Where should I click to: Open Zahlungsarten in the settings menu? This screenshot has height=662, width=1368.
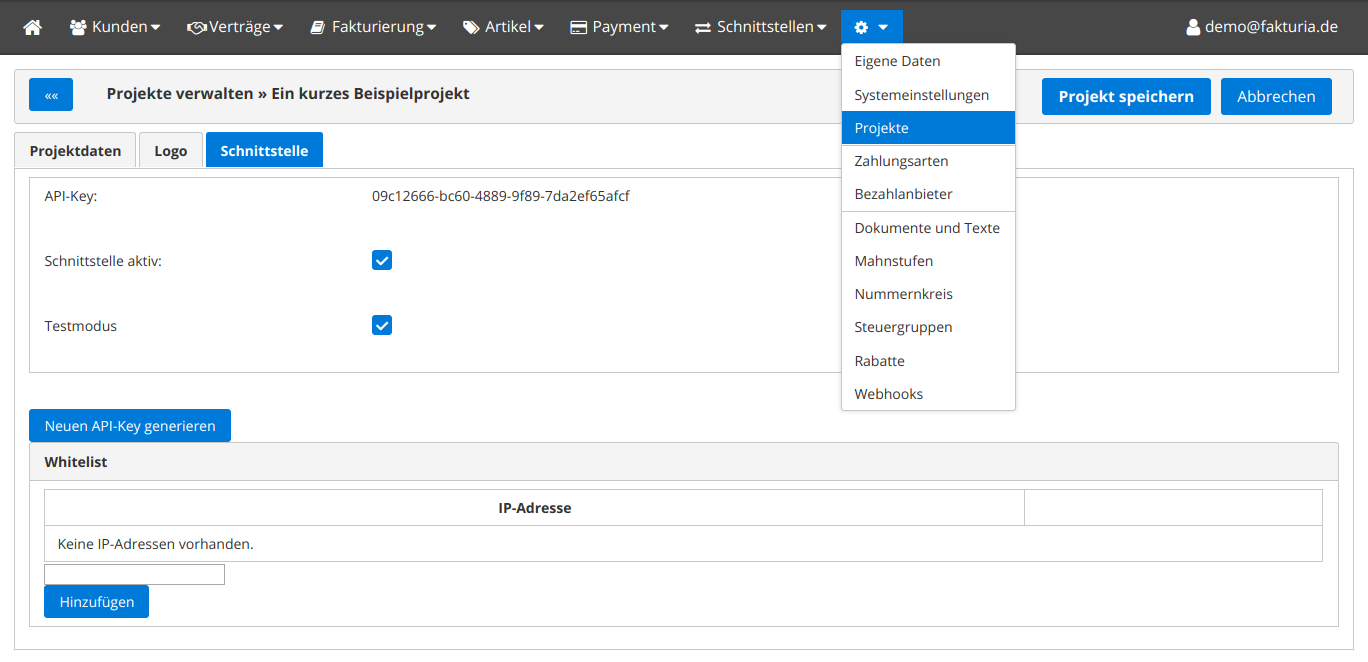901,161
